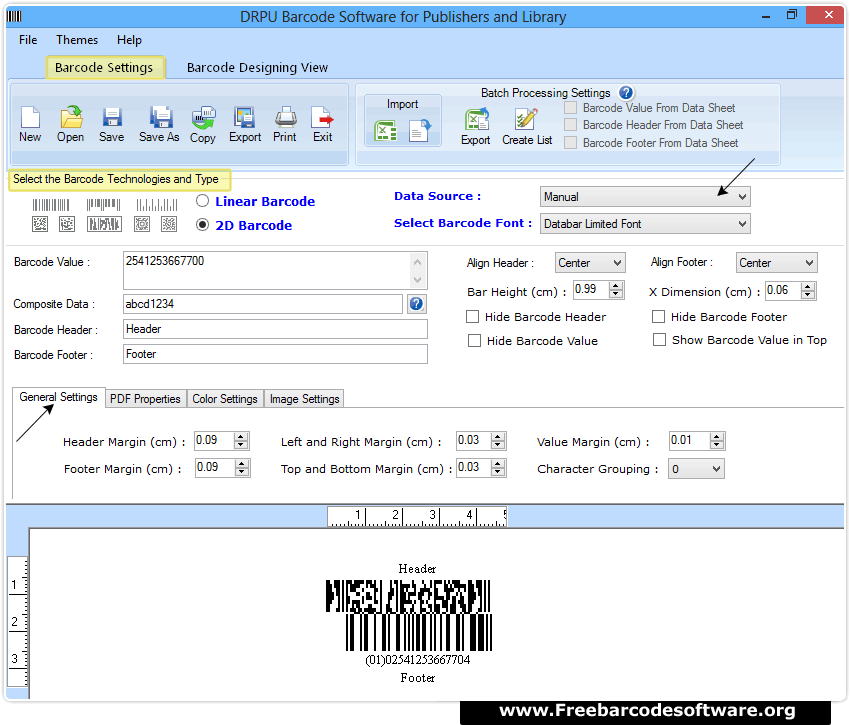Open the Data Source dropdown
Image resolution: width=851 pixels, height=725 pixels.
[x=645, y=196]
